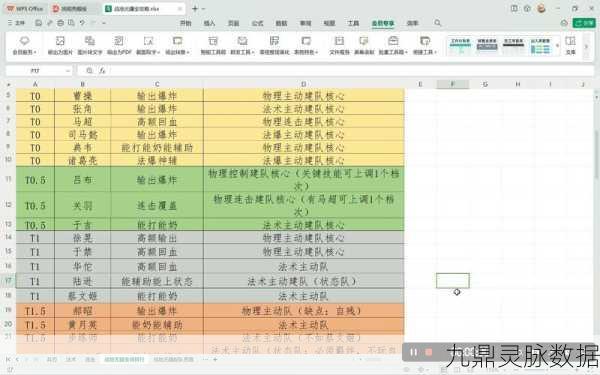Choose the fourth colored table template thumbnail
Image resolution: width=600 pixels, height=375 pixels.
pos(540,46)
